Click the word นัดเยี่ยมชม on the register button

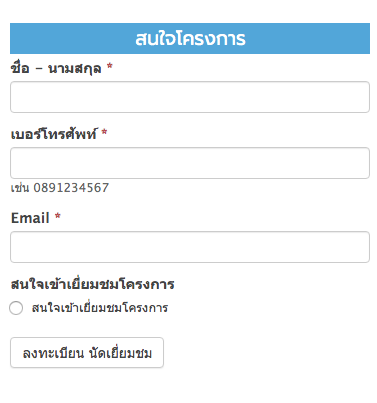[121, 353]
